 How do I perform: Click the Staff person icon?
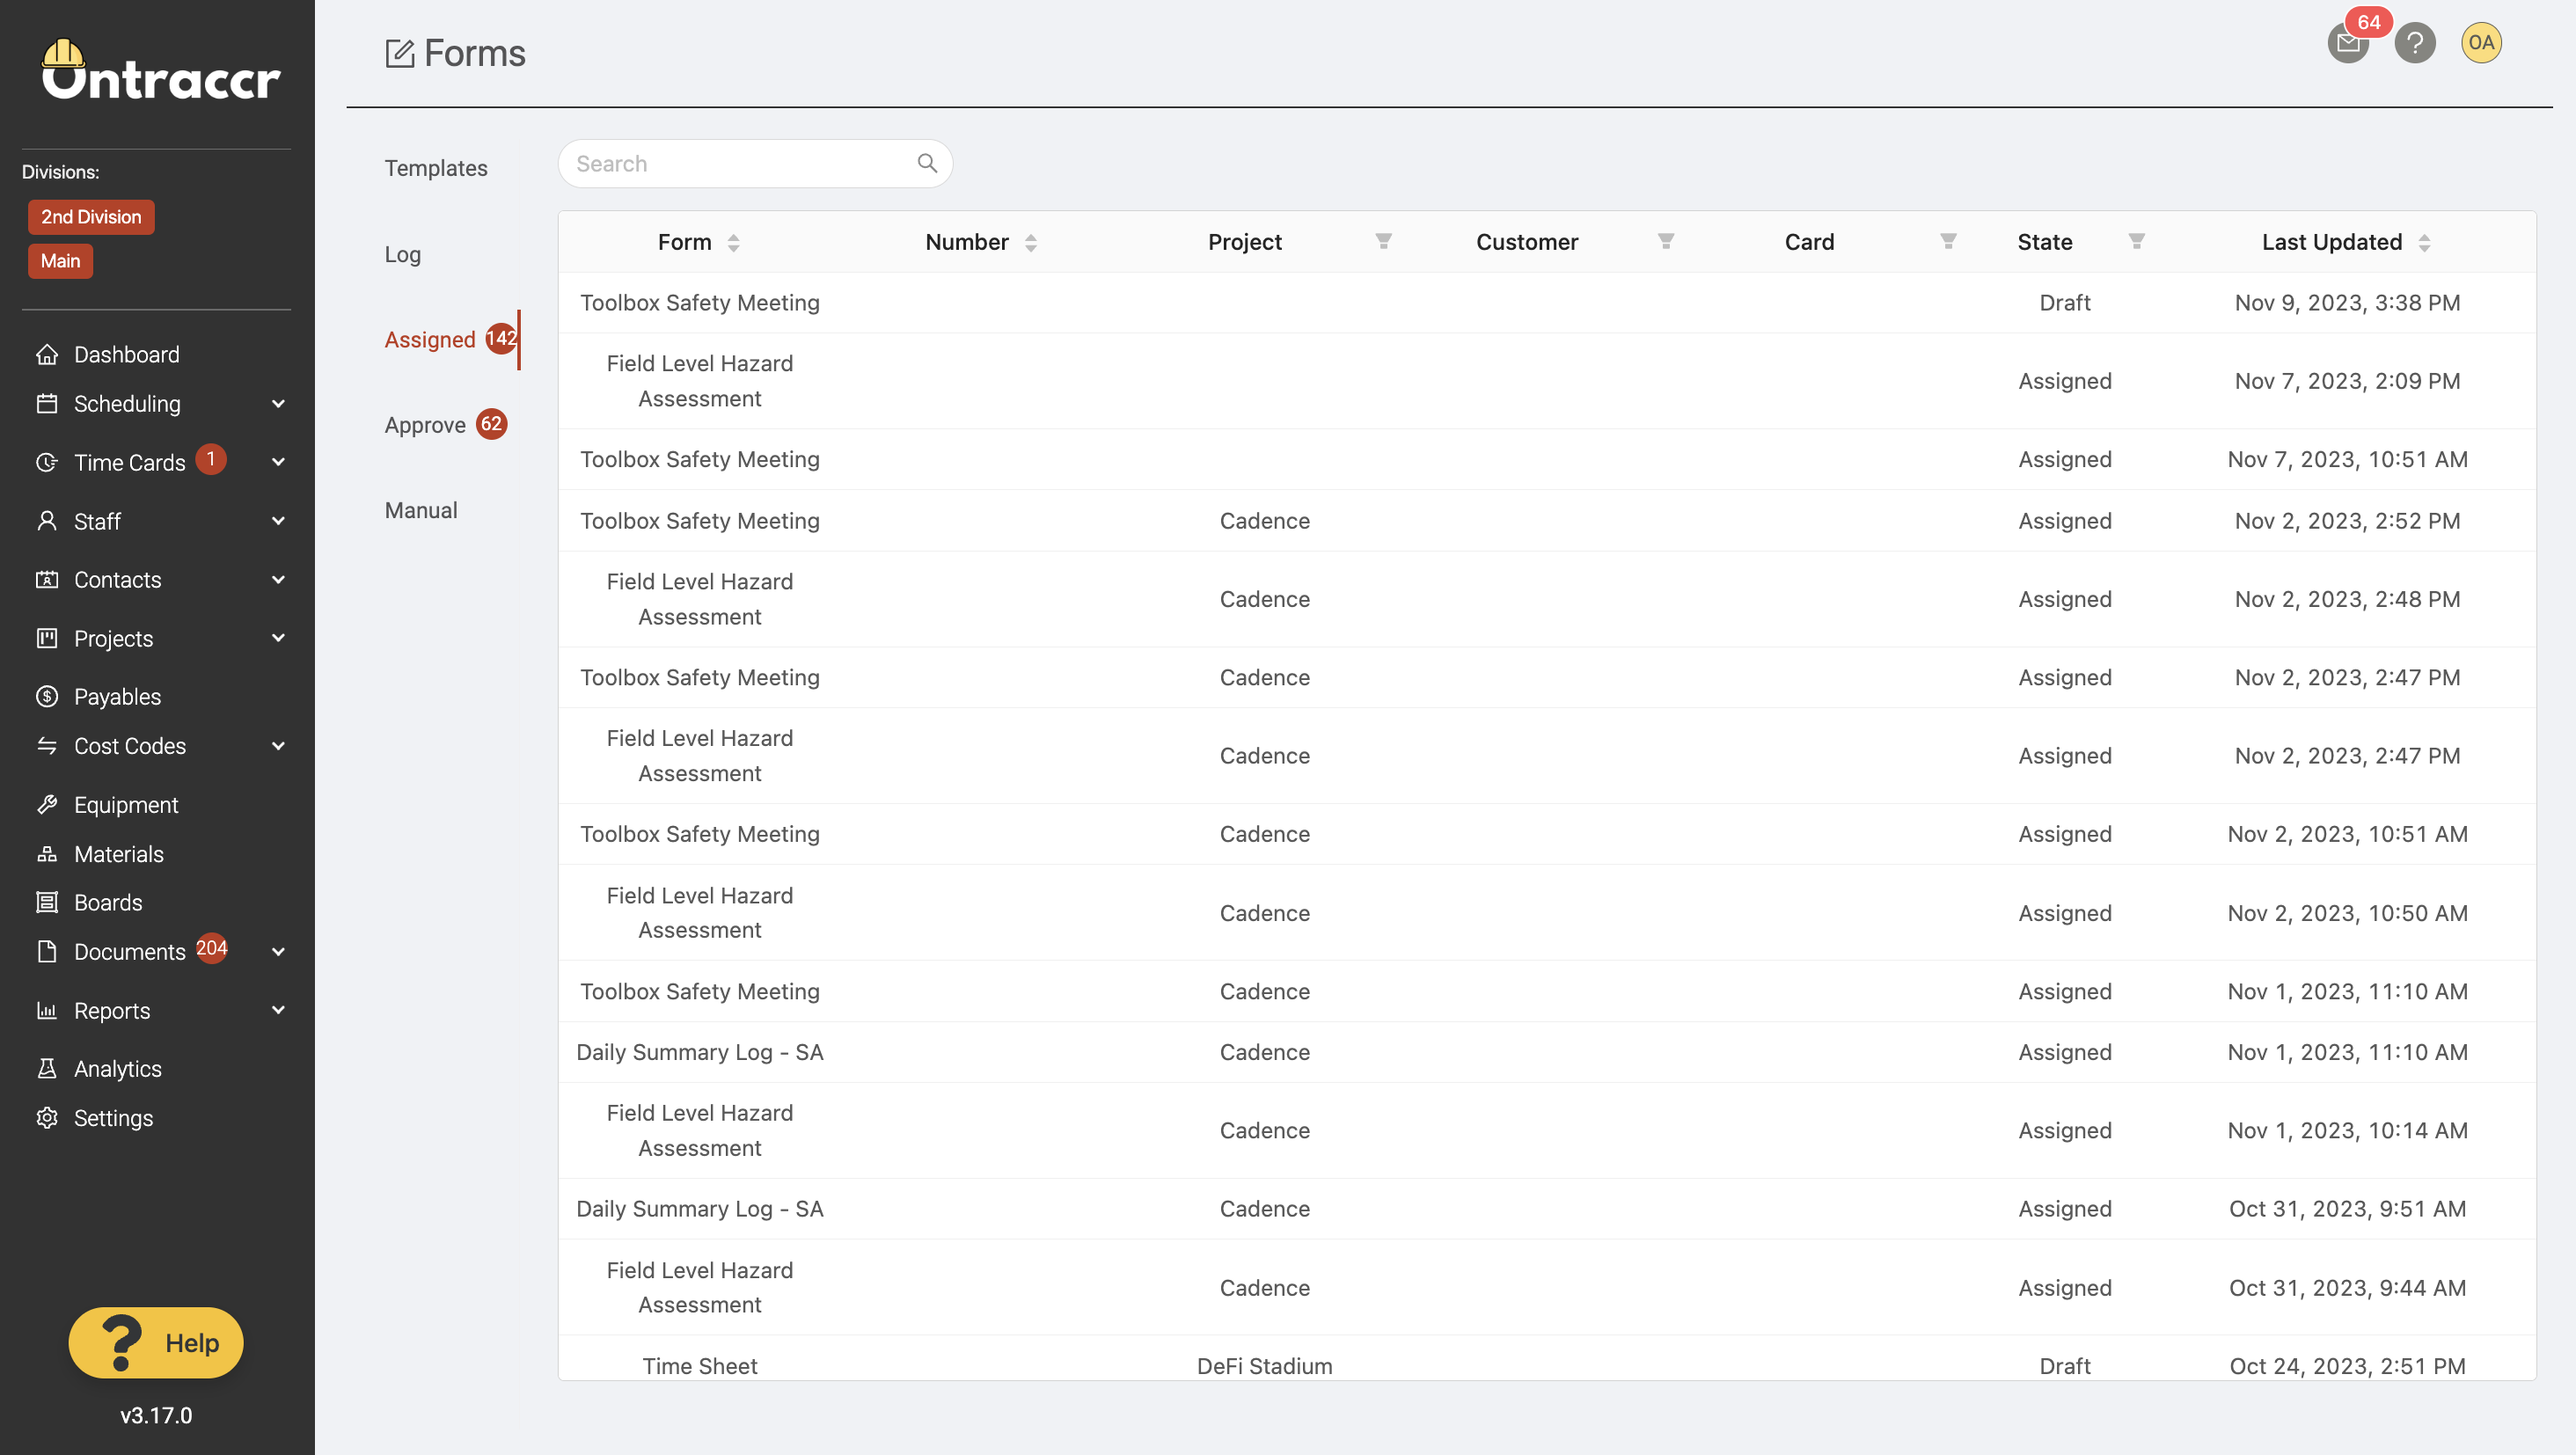47,521
